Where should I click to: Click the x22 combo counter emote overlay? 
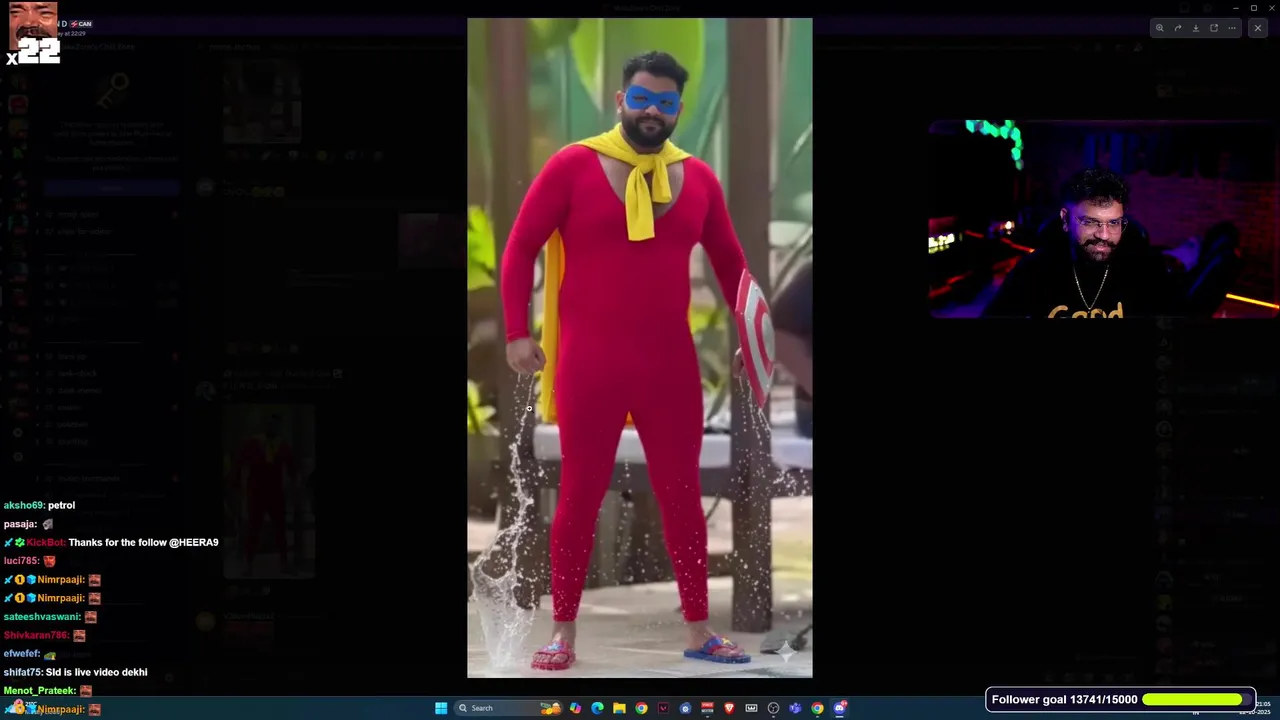coord(33,34)
